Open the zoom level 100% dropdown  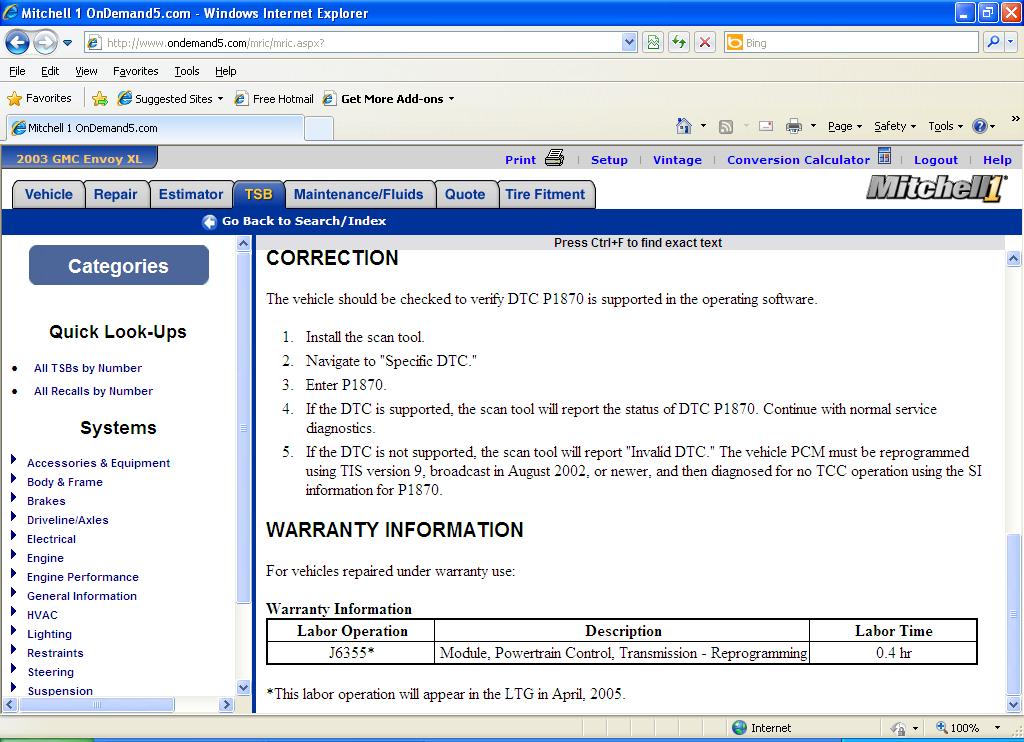pos(997,728)
